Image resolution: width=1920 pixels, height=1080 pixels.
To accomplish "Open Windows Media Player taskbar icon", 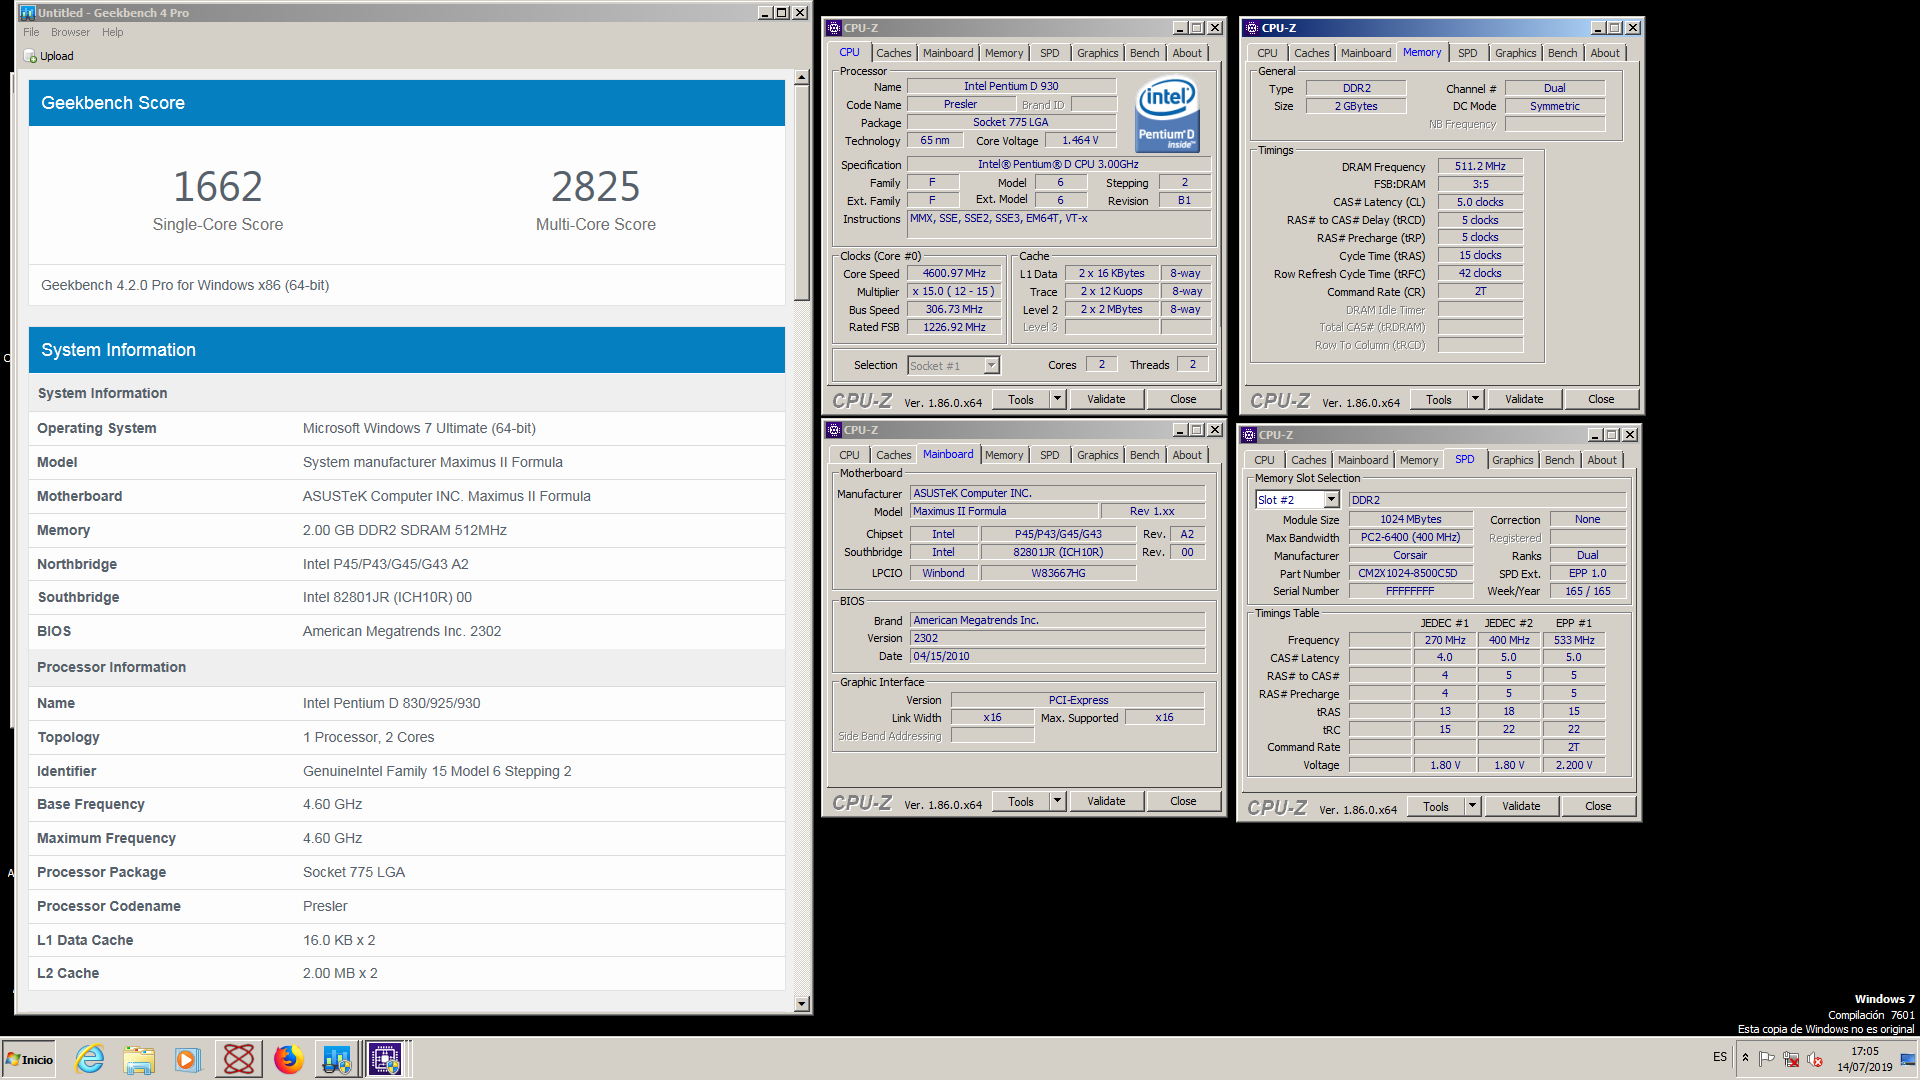I will [x=187, y=1059].
